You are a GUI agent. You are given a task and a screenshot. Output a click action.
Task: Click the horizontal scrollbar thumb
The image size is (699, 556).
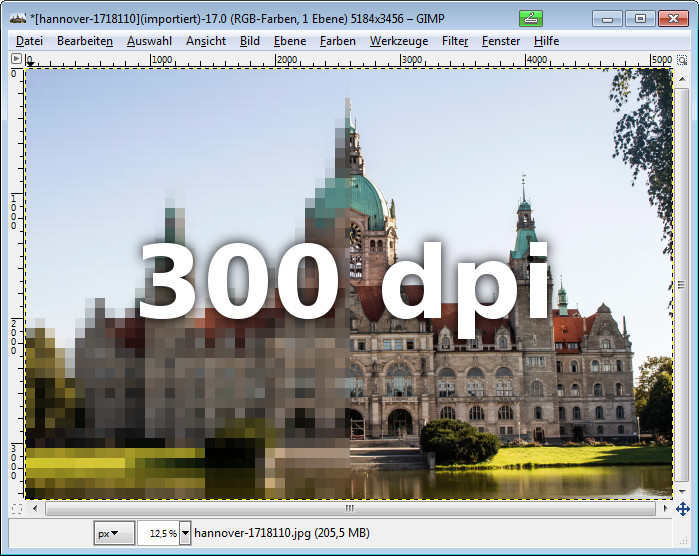tap(349, 509)
